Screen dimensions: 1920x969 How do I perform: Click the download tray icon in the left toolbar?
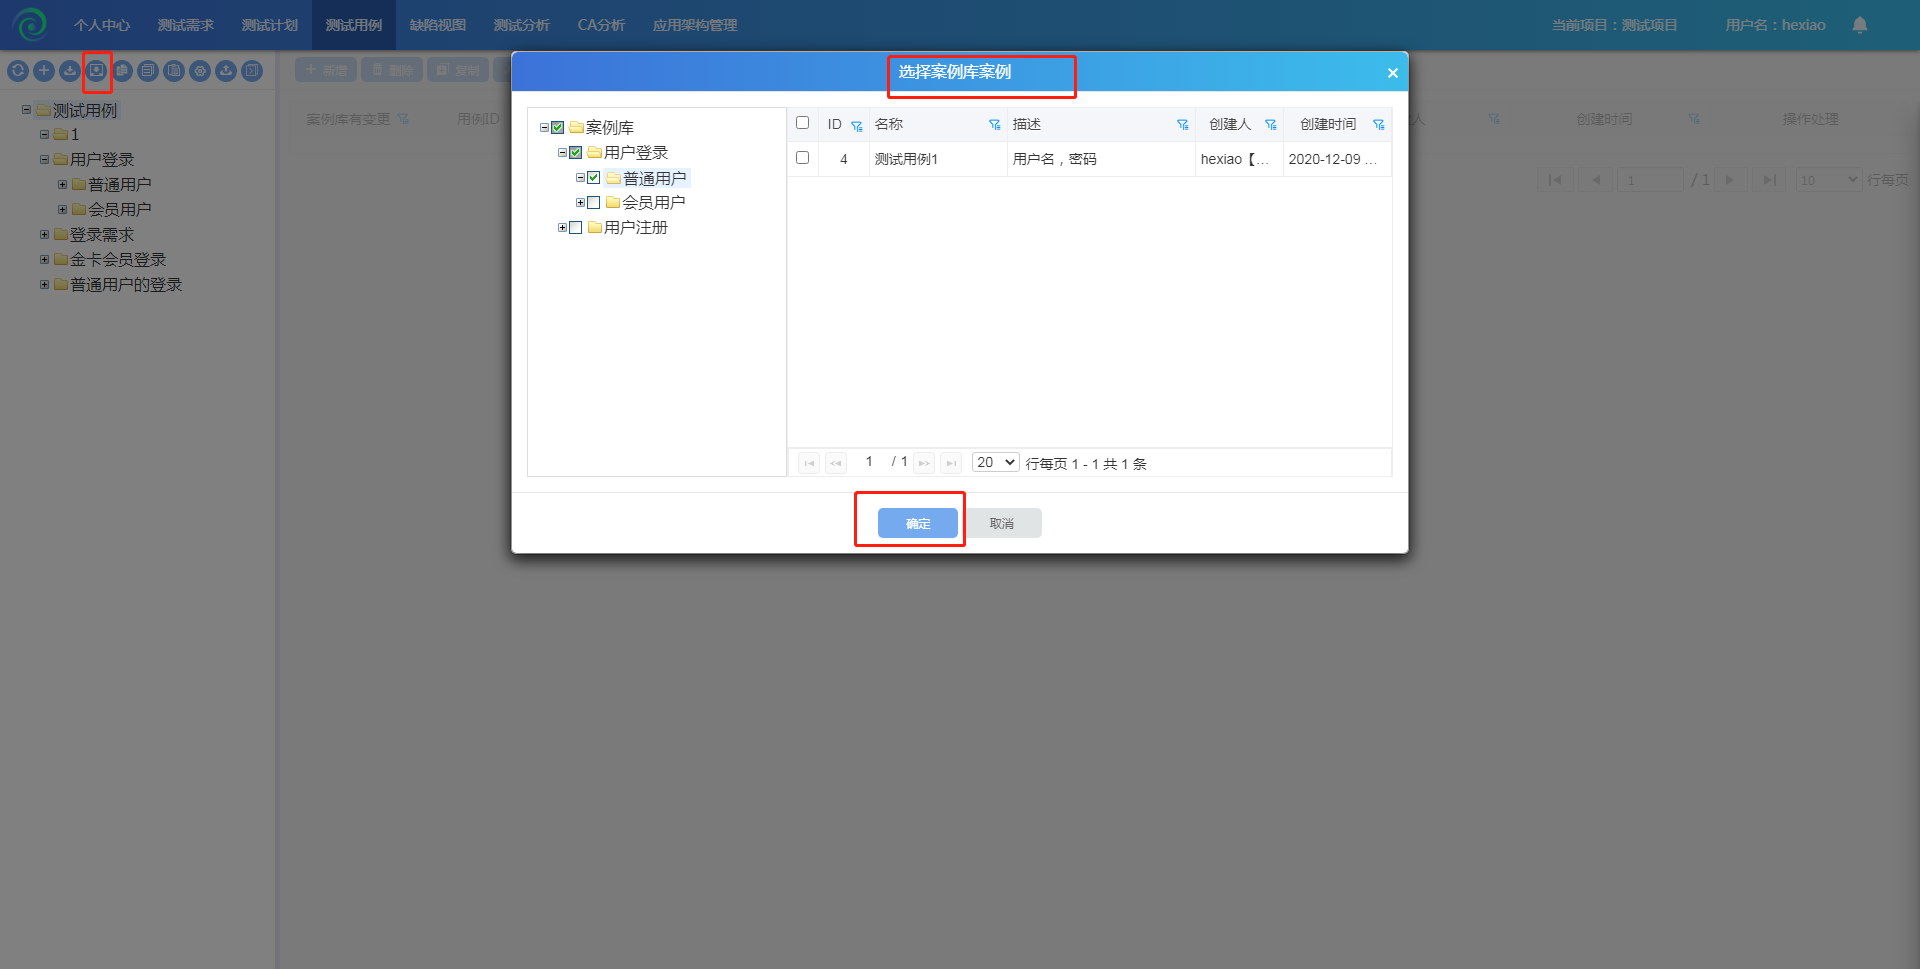pos(70,71)
